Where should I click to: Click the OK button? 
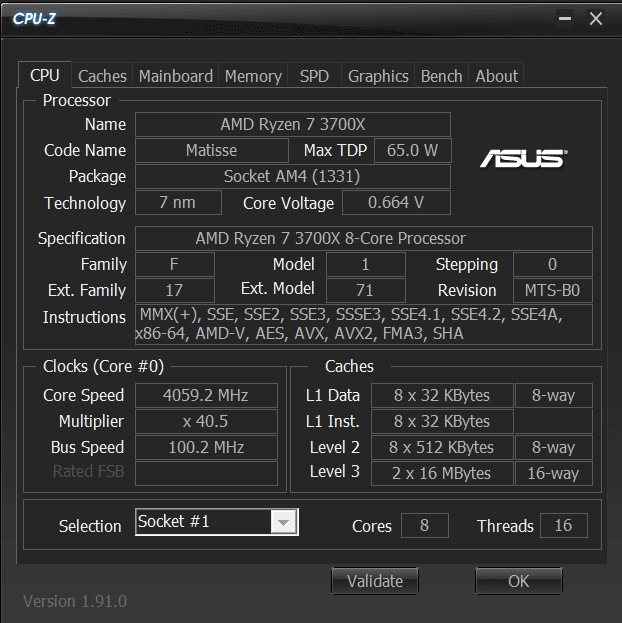tap(519, 581)
